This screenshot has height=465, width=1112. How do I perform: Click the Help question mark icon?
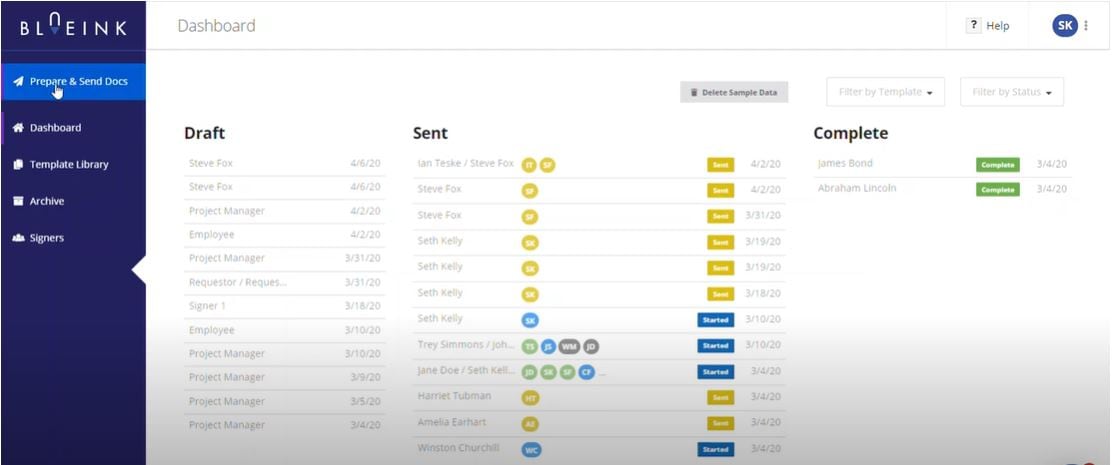click(x=973, y=26)
